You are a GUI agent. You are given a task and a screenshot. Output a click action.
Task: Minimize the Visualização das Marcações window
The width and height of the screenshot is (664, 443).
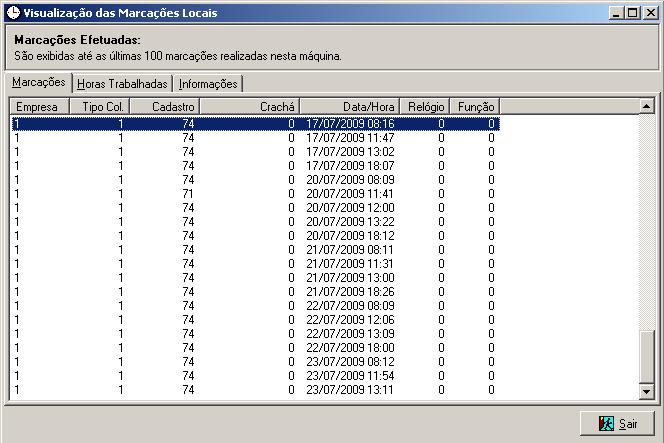pos(617,13)
